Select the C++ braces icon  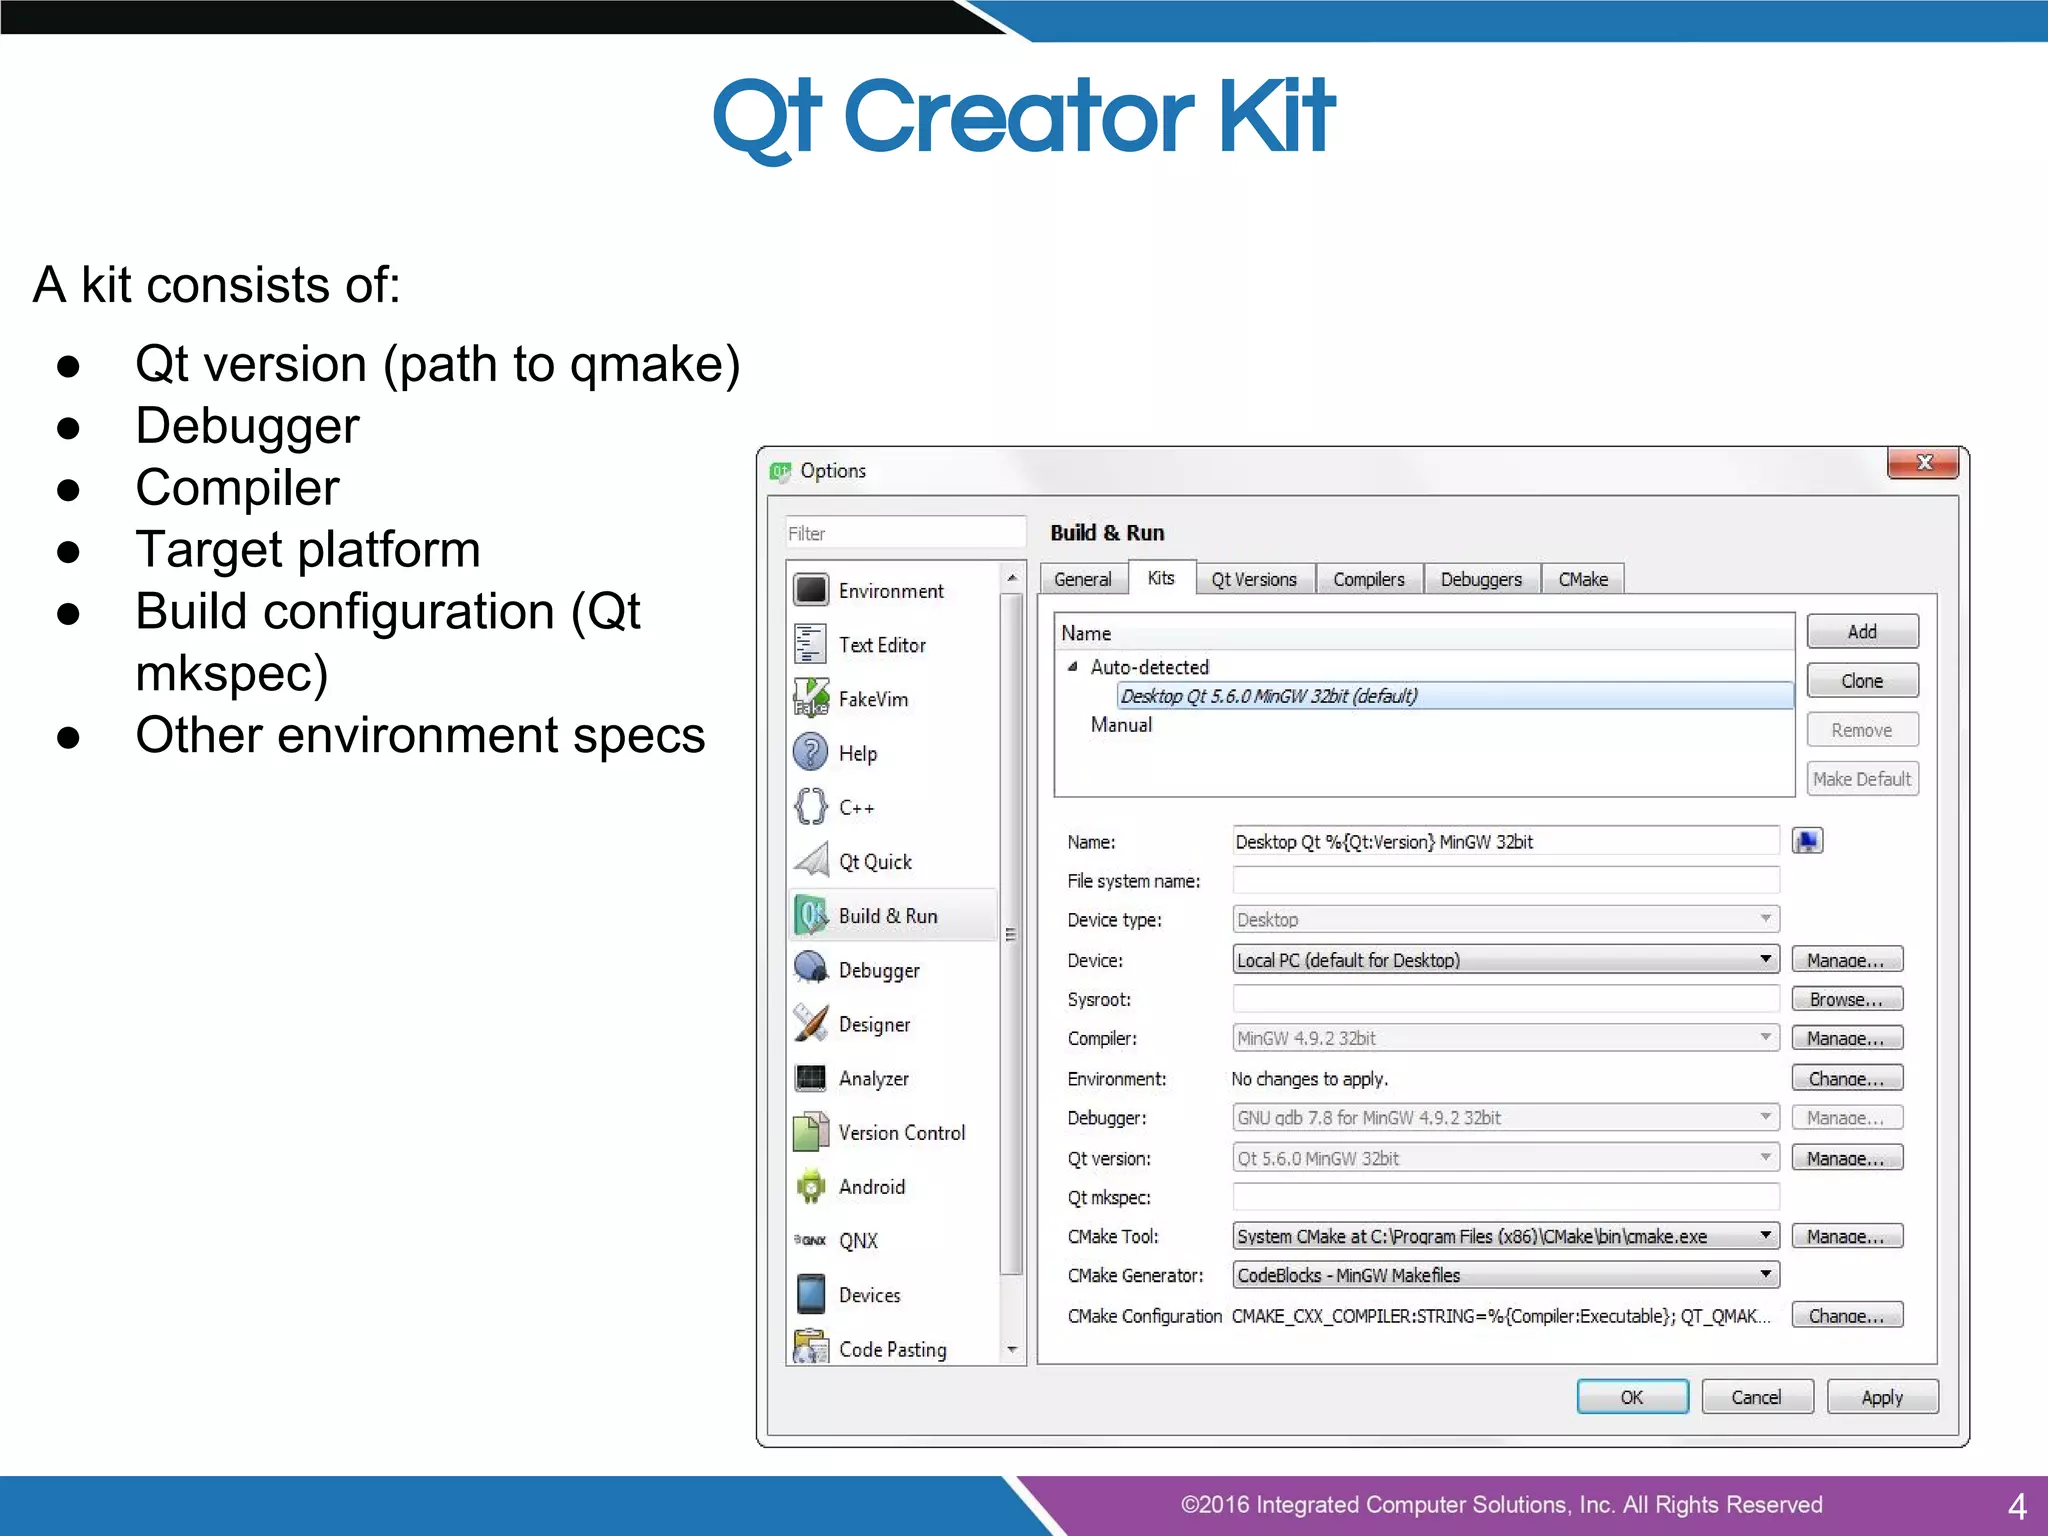point(811,806)
